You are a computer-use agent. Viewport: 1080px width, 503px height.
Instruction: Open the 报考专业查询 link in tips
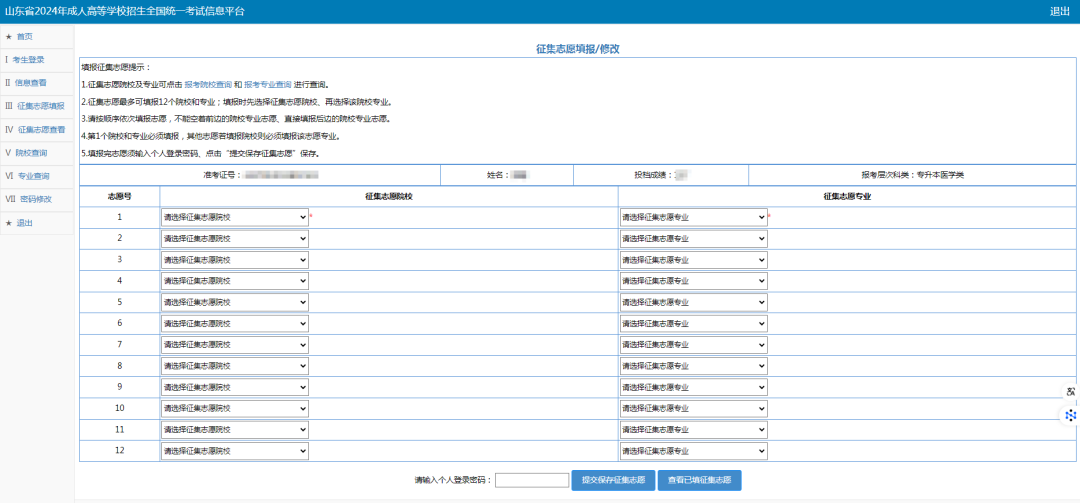pos(267,85)
